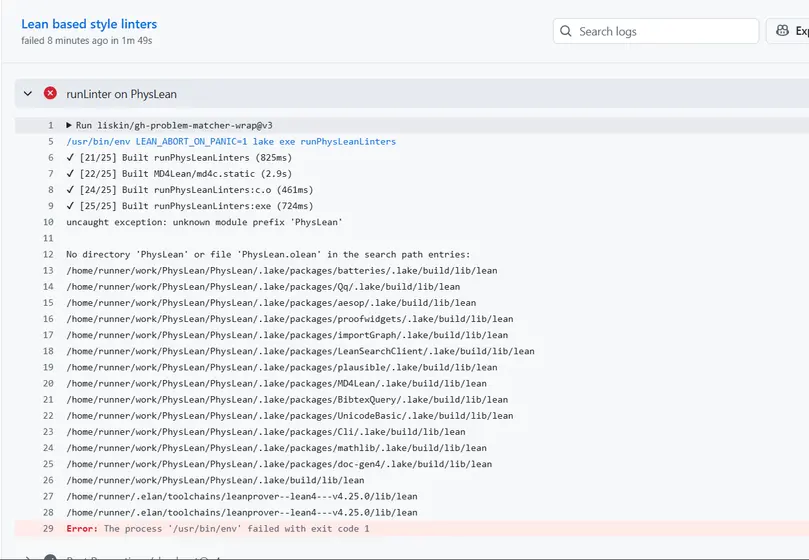Click the magnifier icon in Search logs

pos(567,32)
